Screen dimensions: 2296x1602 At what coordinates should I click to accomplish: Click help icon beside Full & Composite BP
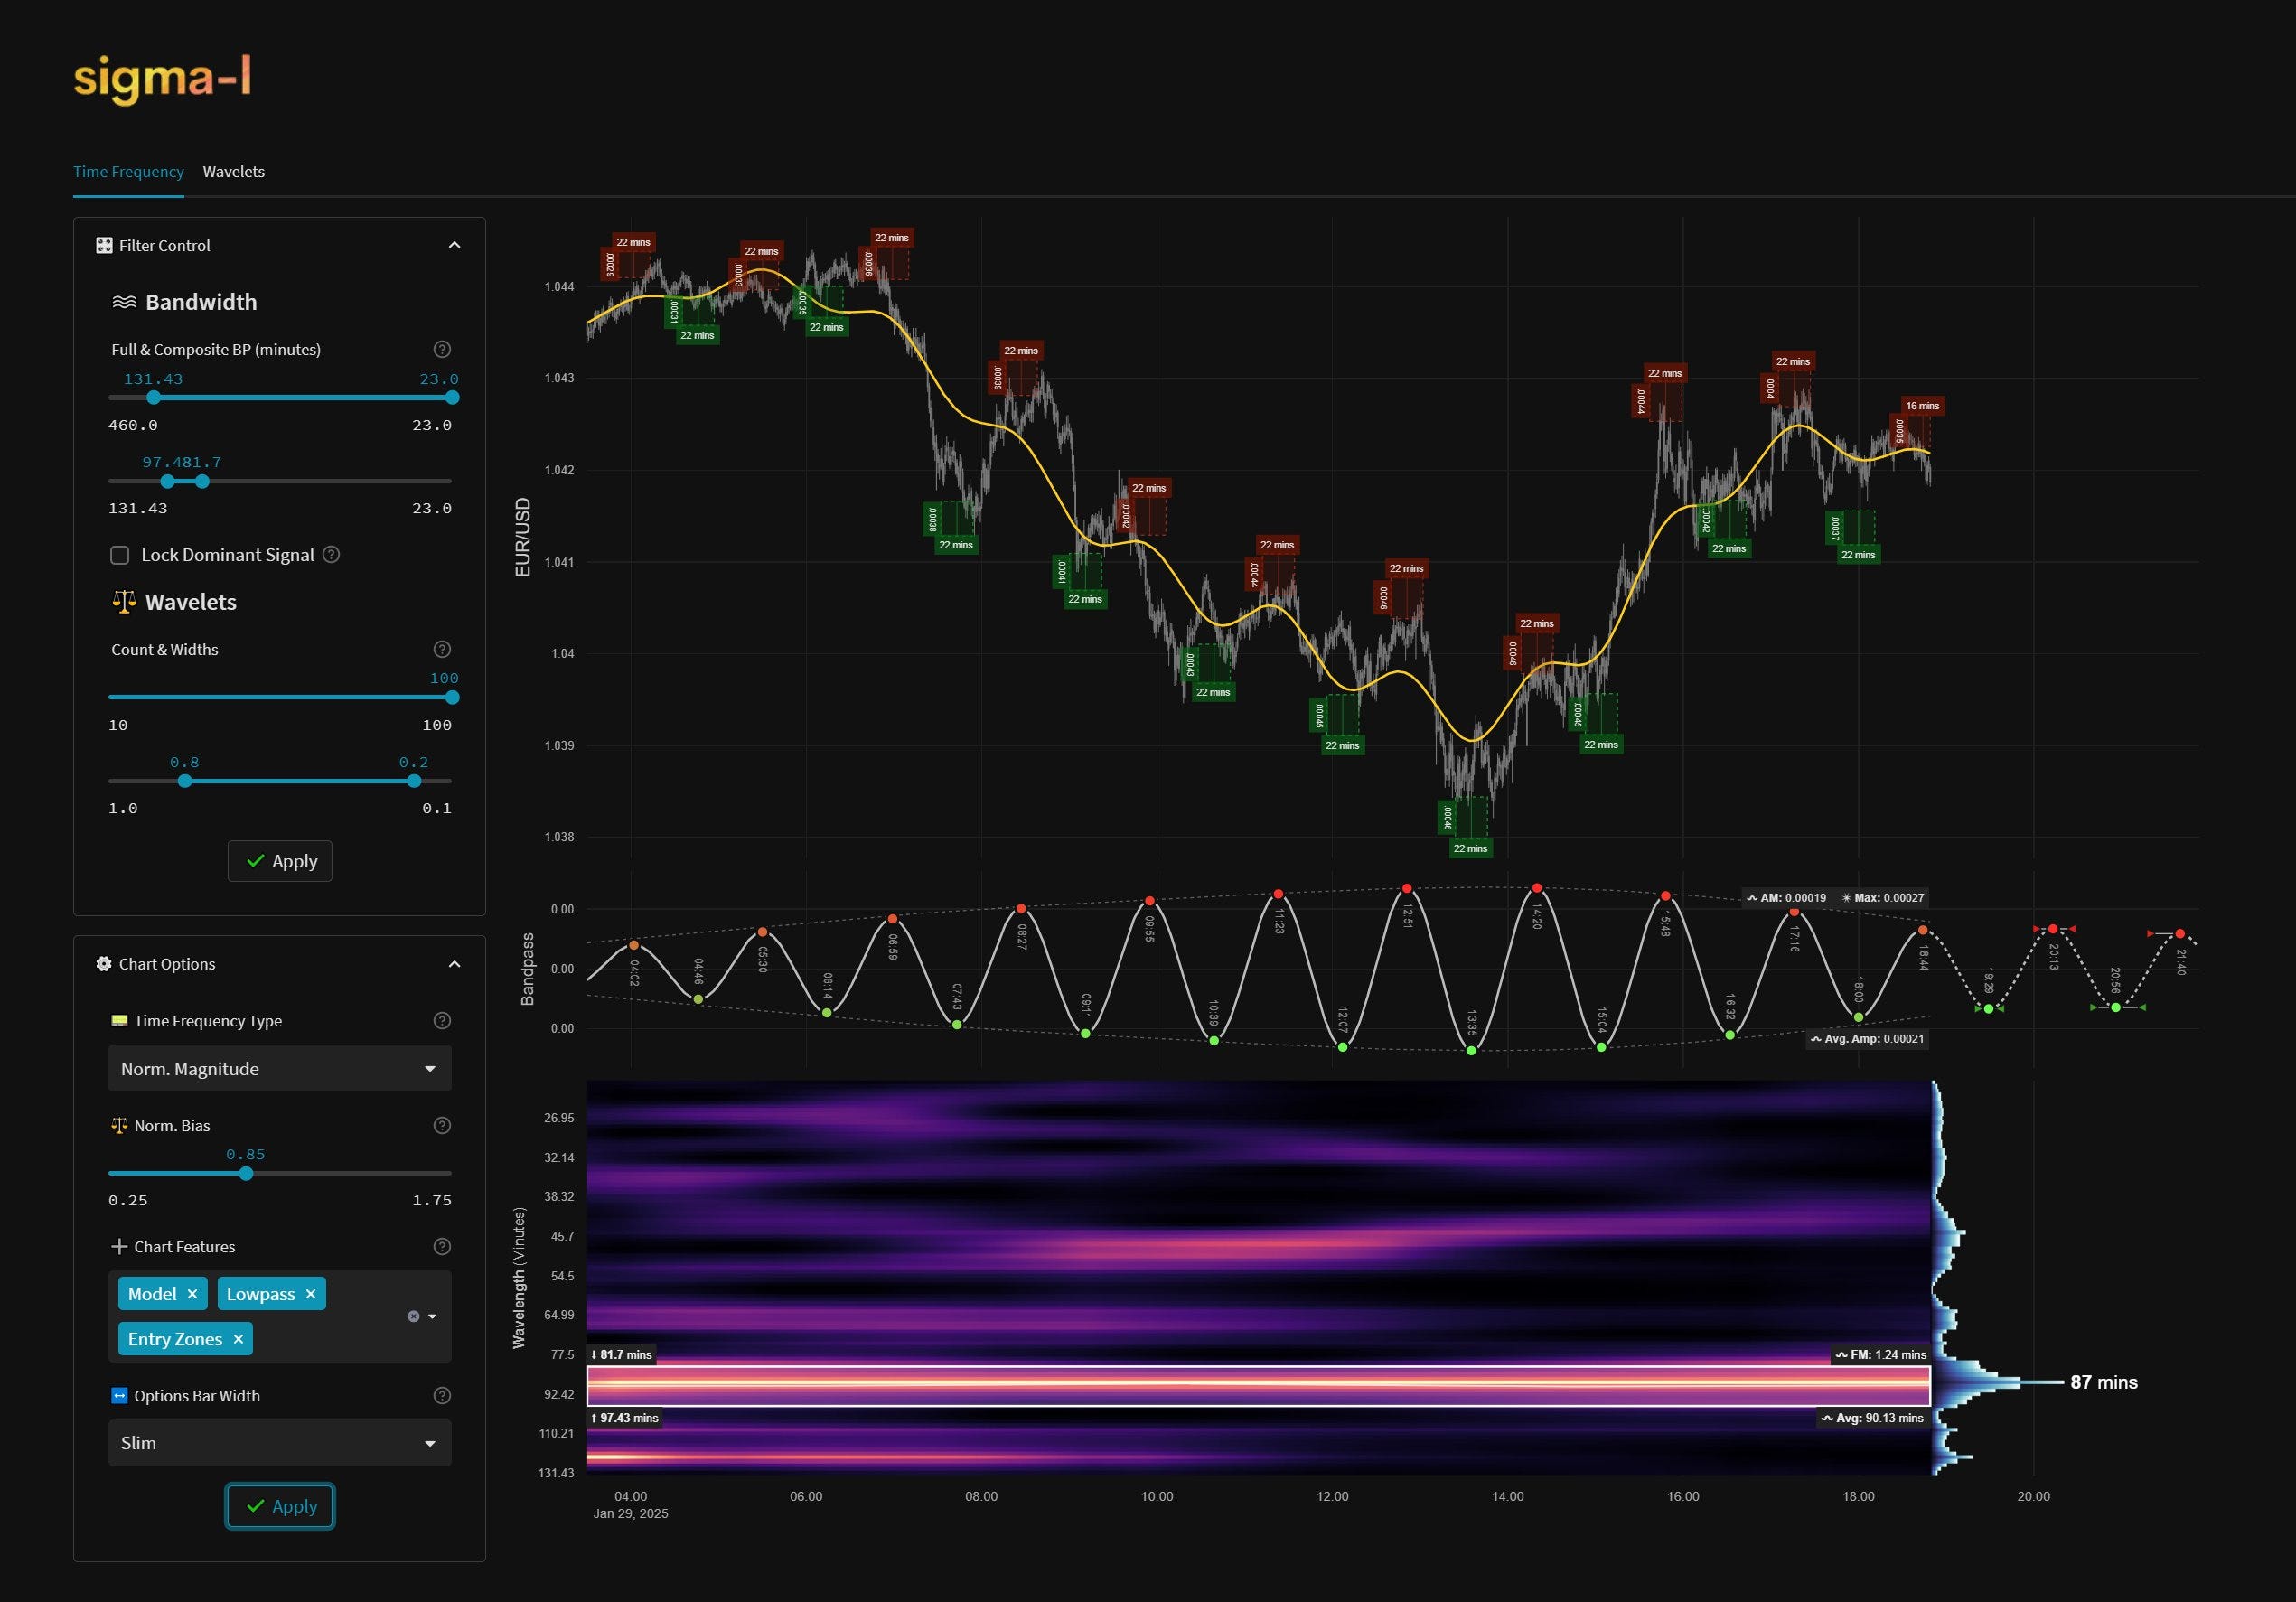[x=442, y=349]
